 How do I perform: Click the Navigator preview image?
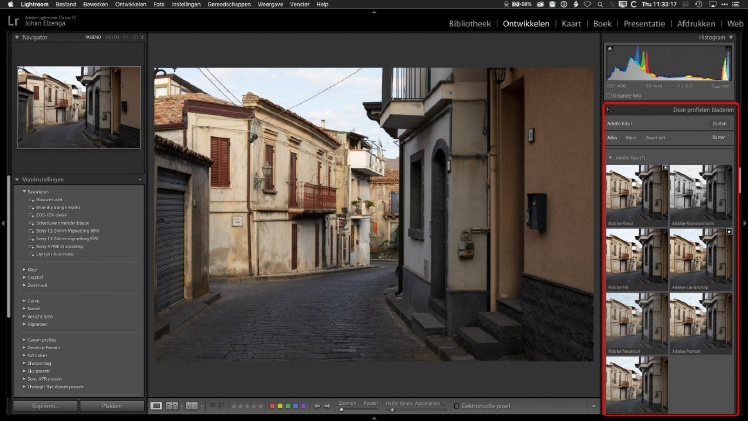coord(79,107)
